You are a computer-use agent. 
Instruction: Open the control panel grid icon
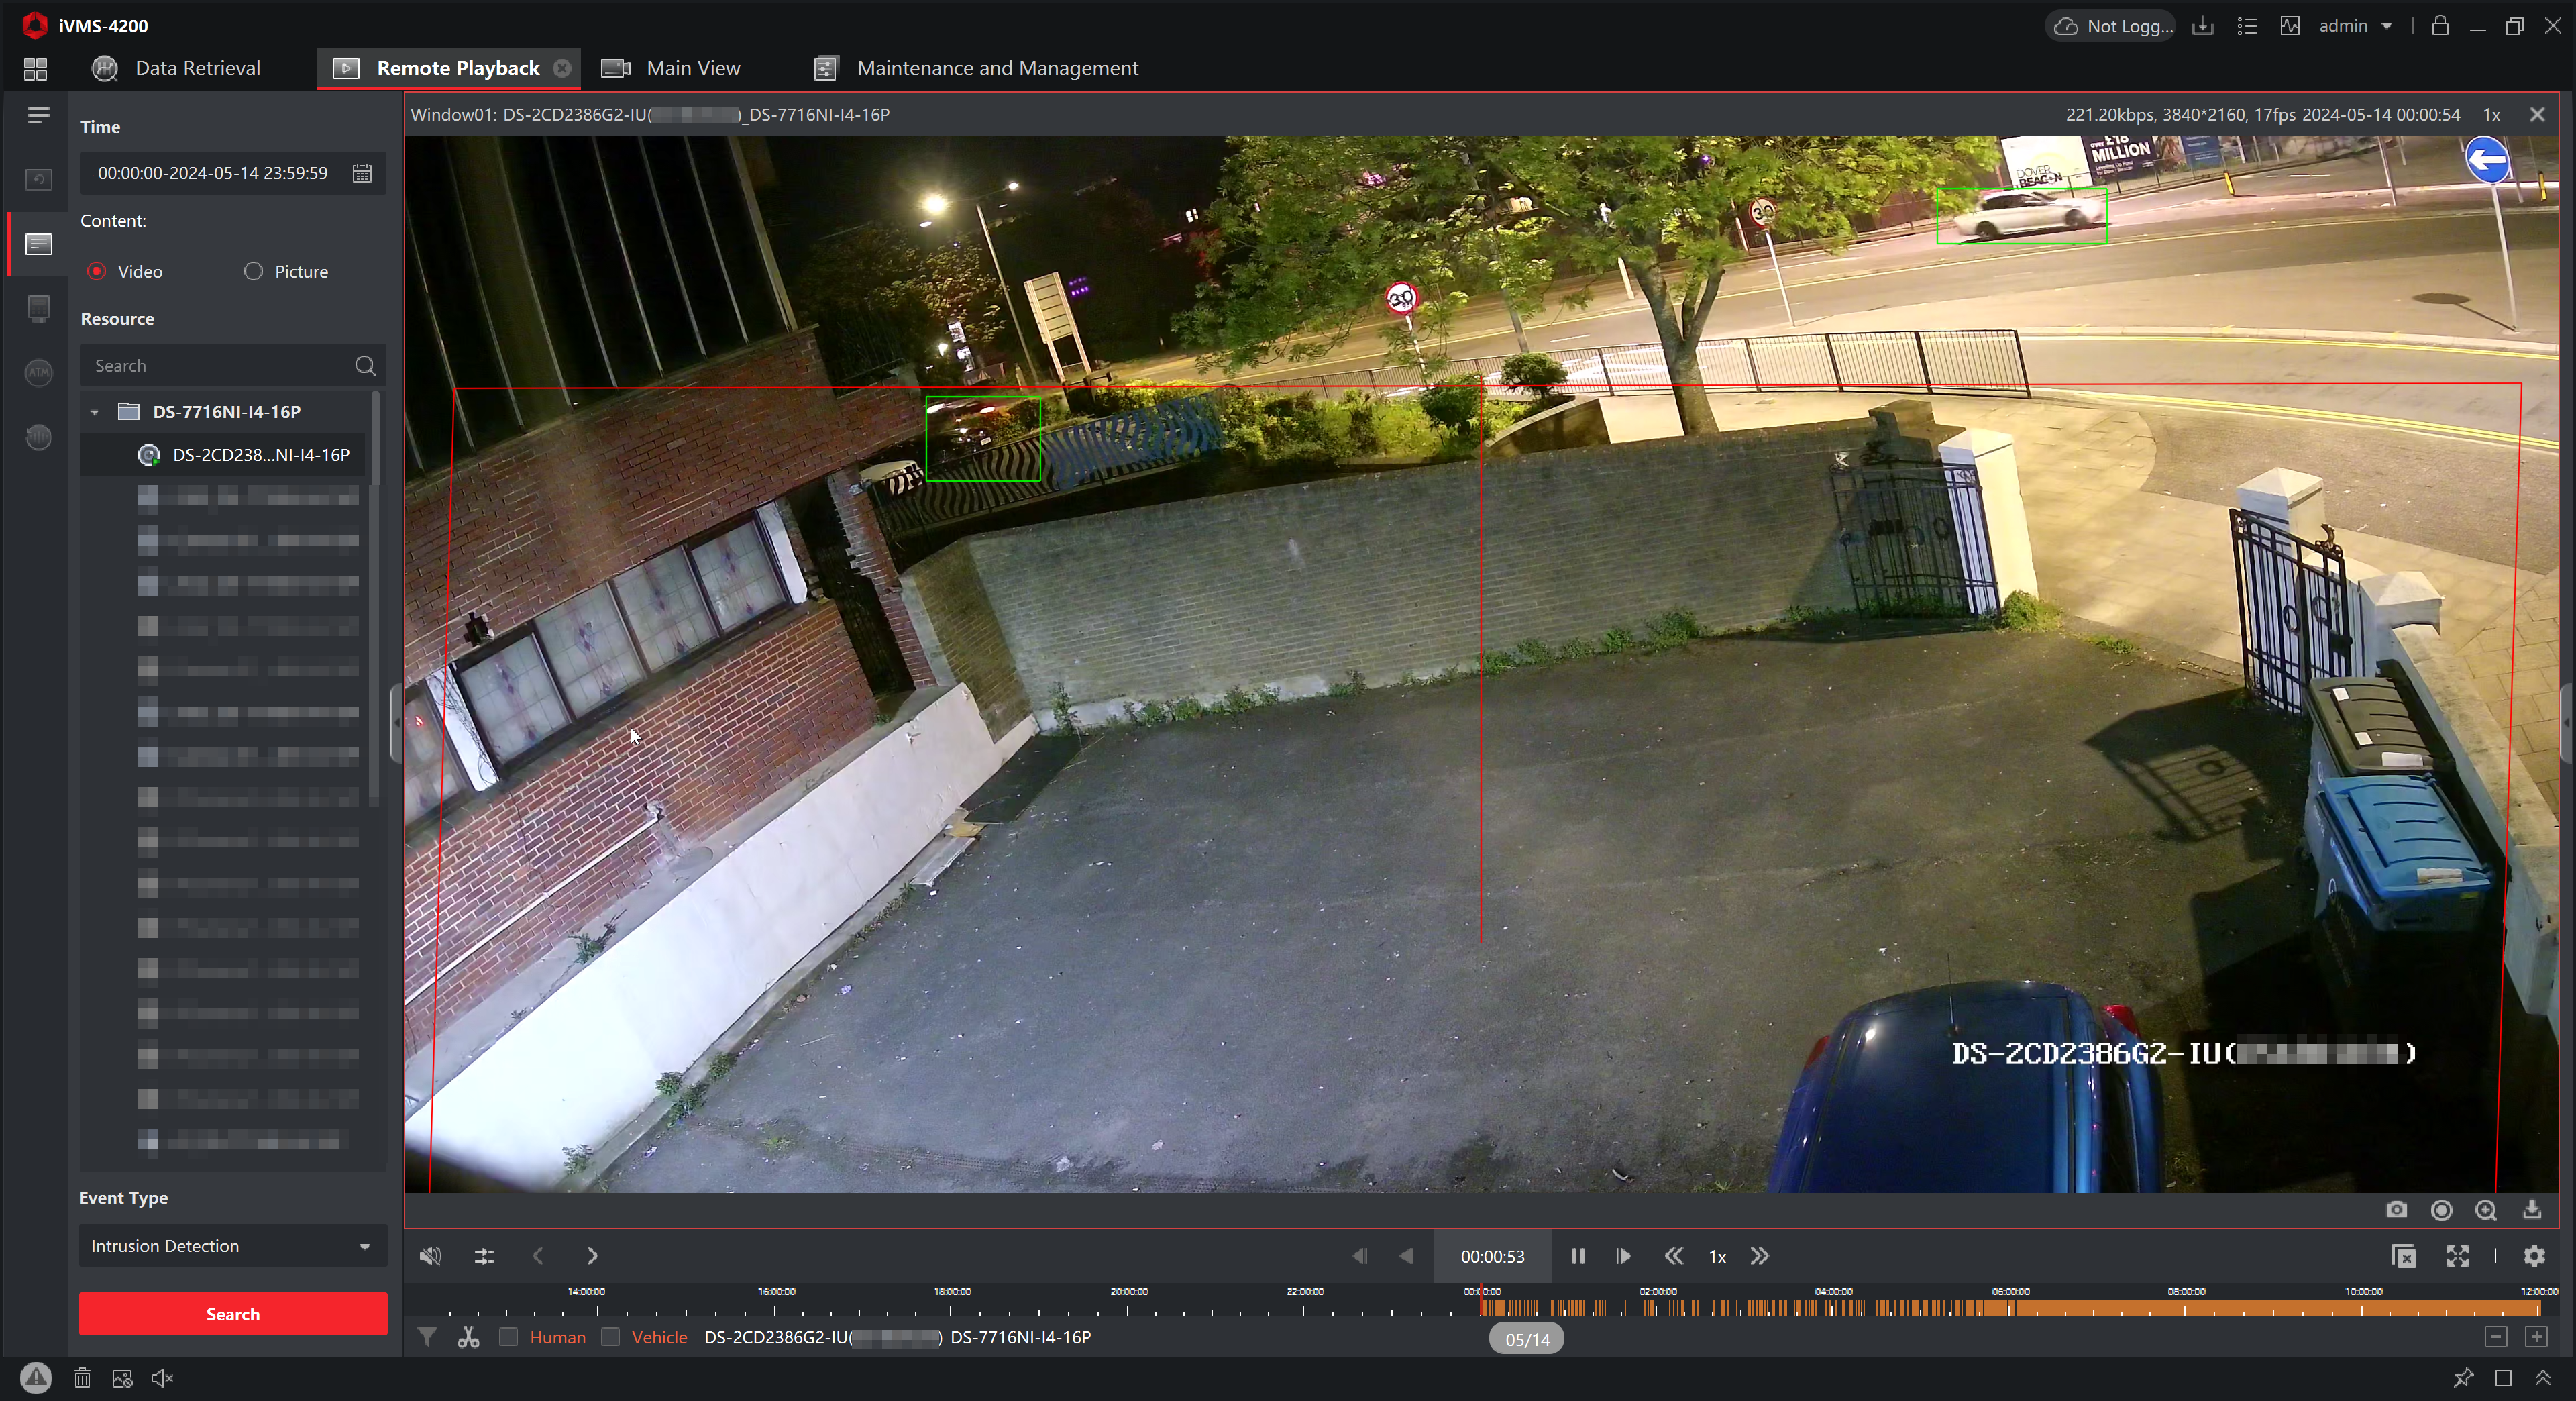pyautogui.click(x=35, y=68)
